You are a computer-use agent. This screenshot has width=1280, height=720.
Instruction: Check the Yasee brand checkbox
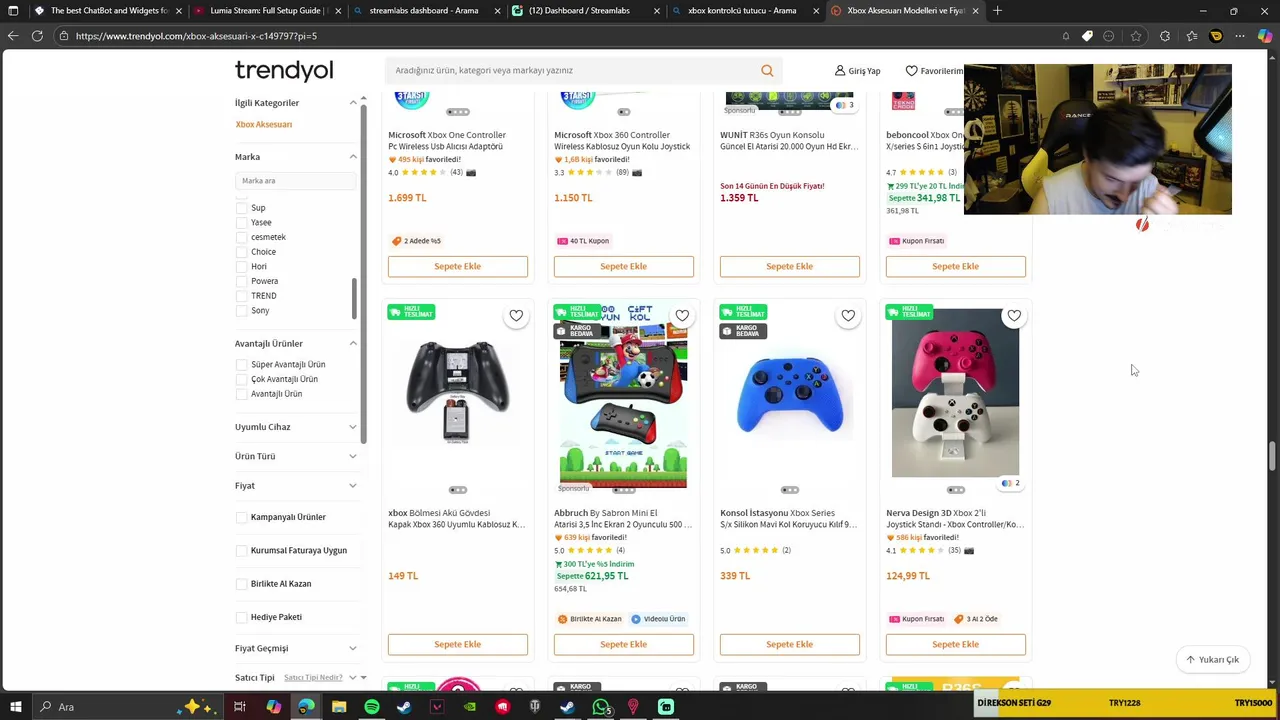(241, 223)
